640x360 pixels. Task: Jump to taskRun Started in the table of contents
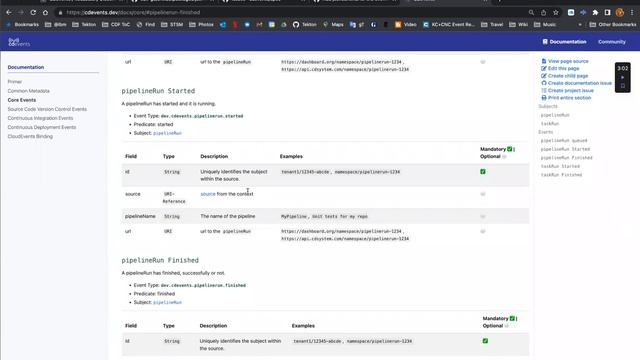tap(560, 166)
